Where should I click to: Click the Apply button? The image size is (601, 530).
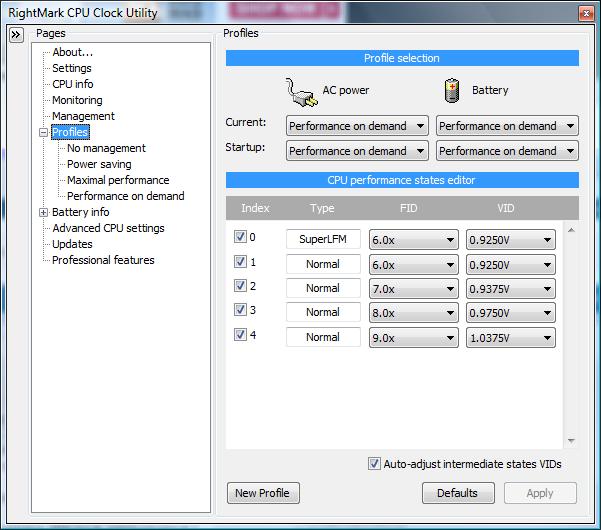[540, 493]
